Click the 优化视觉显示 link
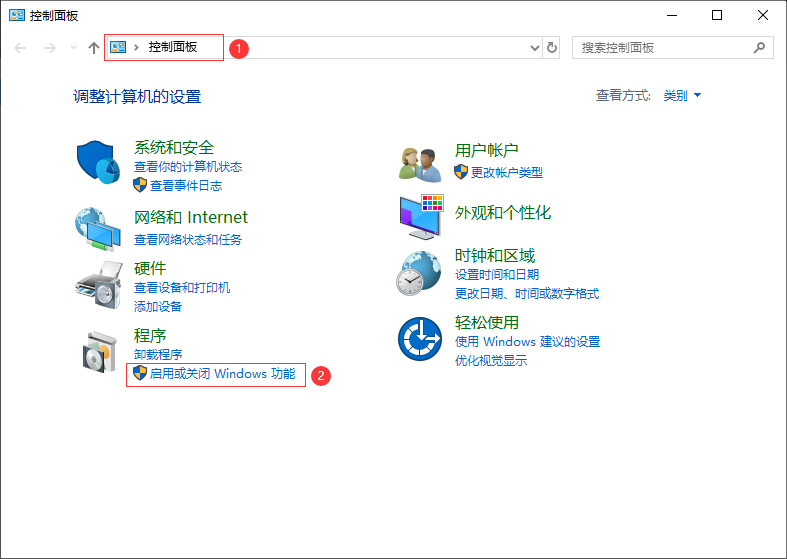Viewport: 787px width, 559px height. 490,361
